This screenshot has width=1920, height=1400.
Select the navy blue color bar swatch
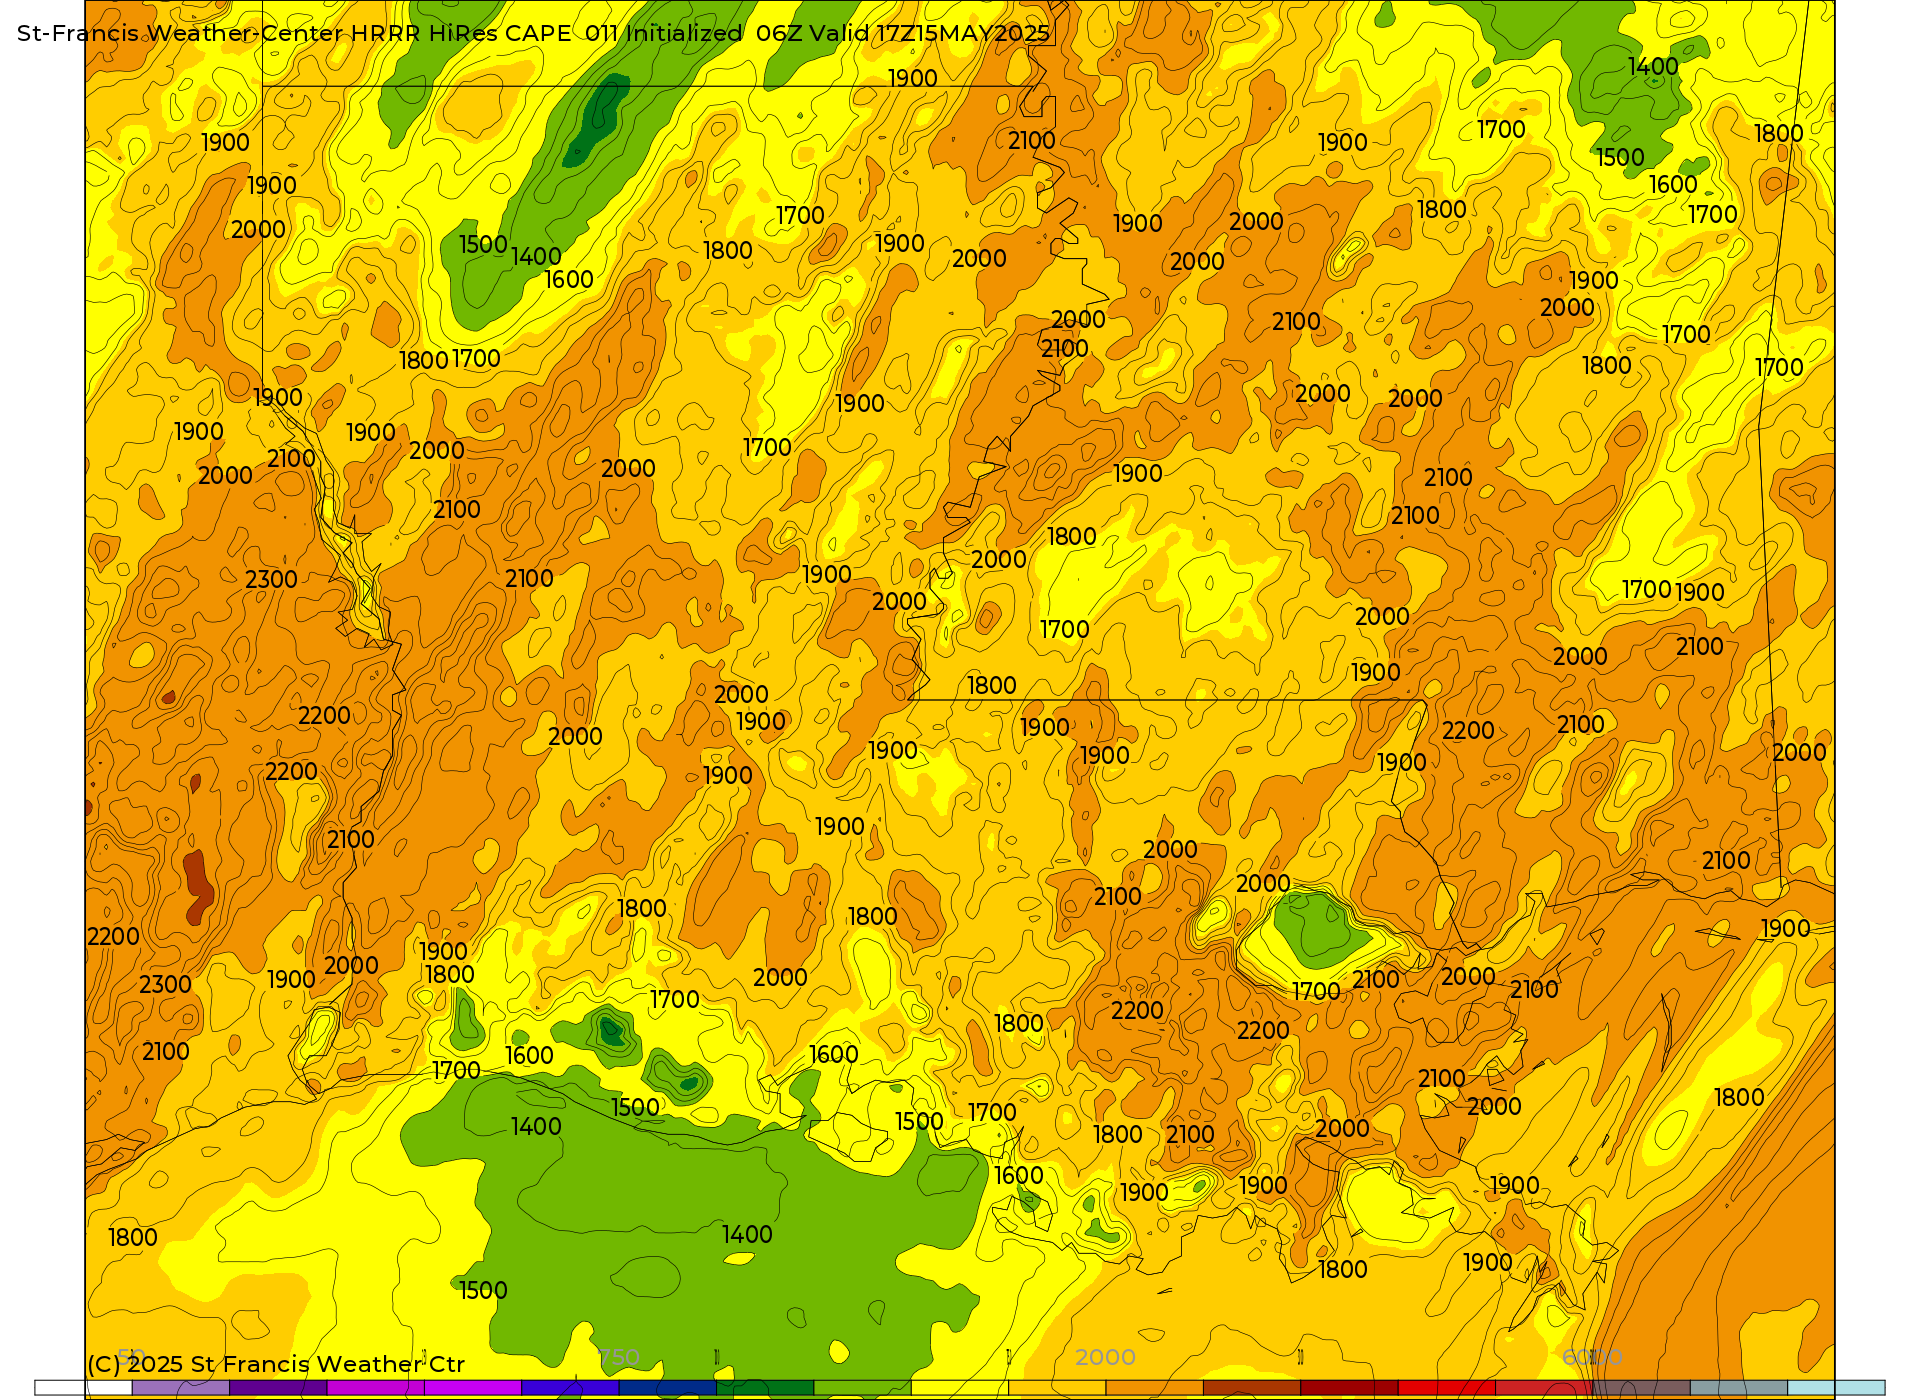667,1388
